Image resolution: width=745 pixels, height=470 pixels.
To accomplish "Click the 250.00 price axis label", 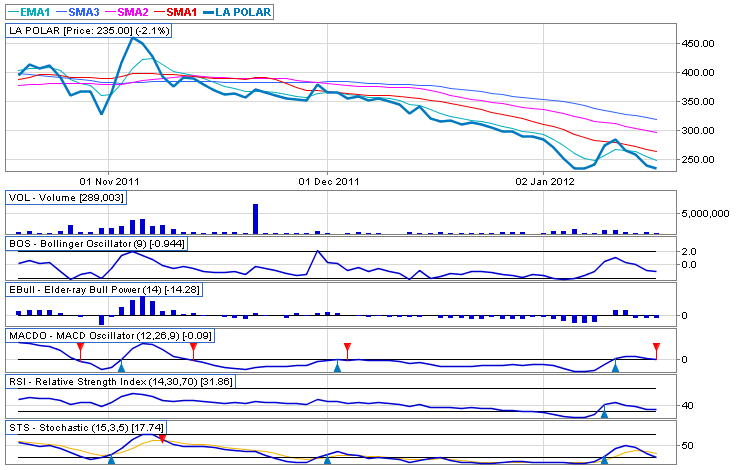I will pyautogui.click(x=697, y=160).
